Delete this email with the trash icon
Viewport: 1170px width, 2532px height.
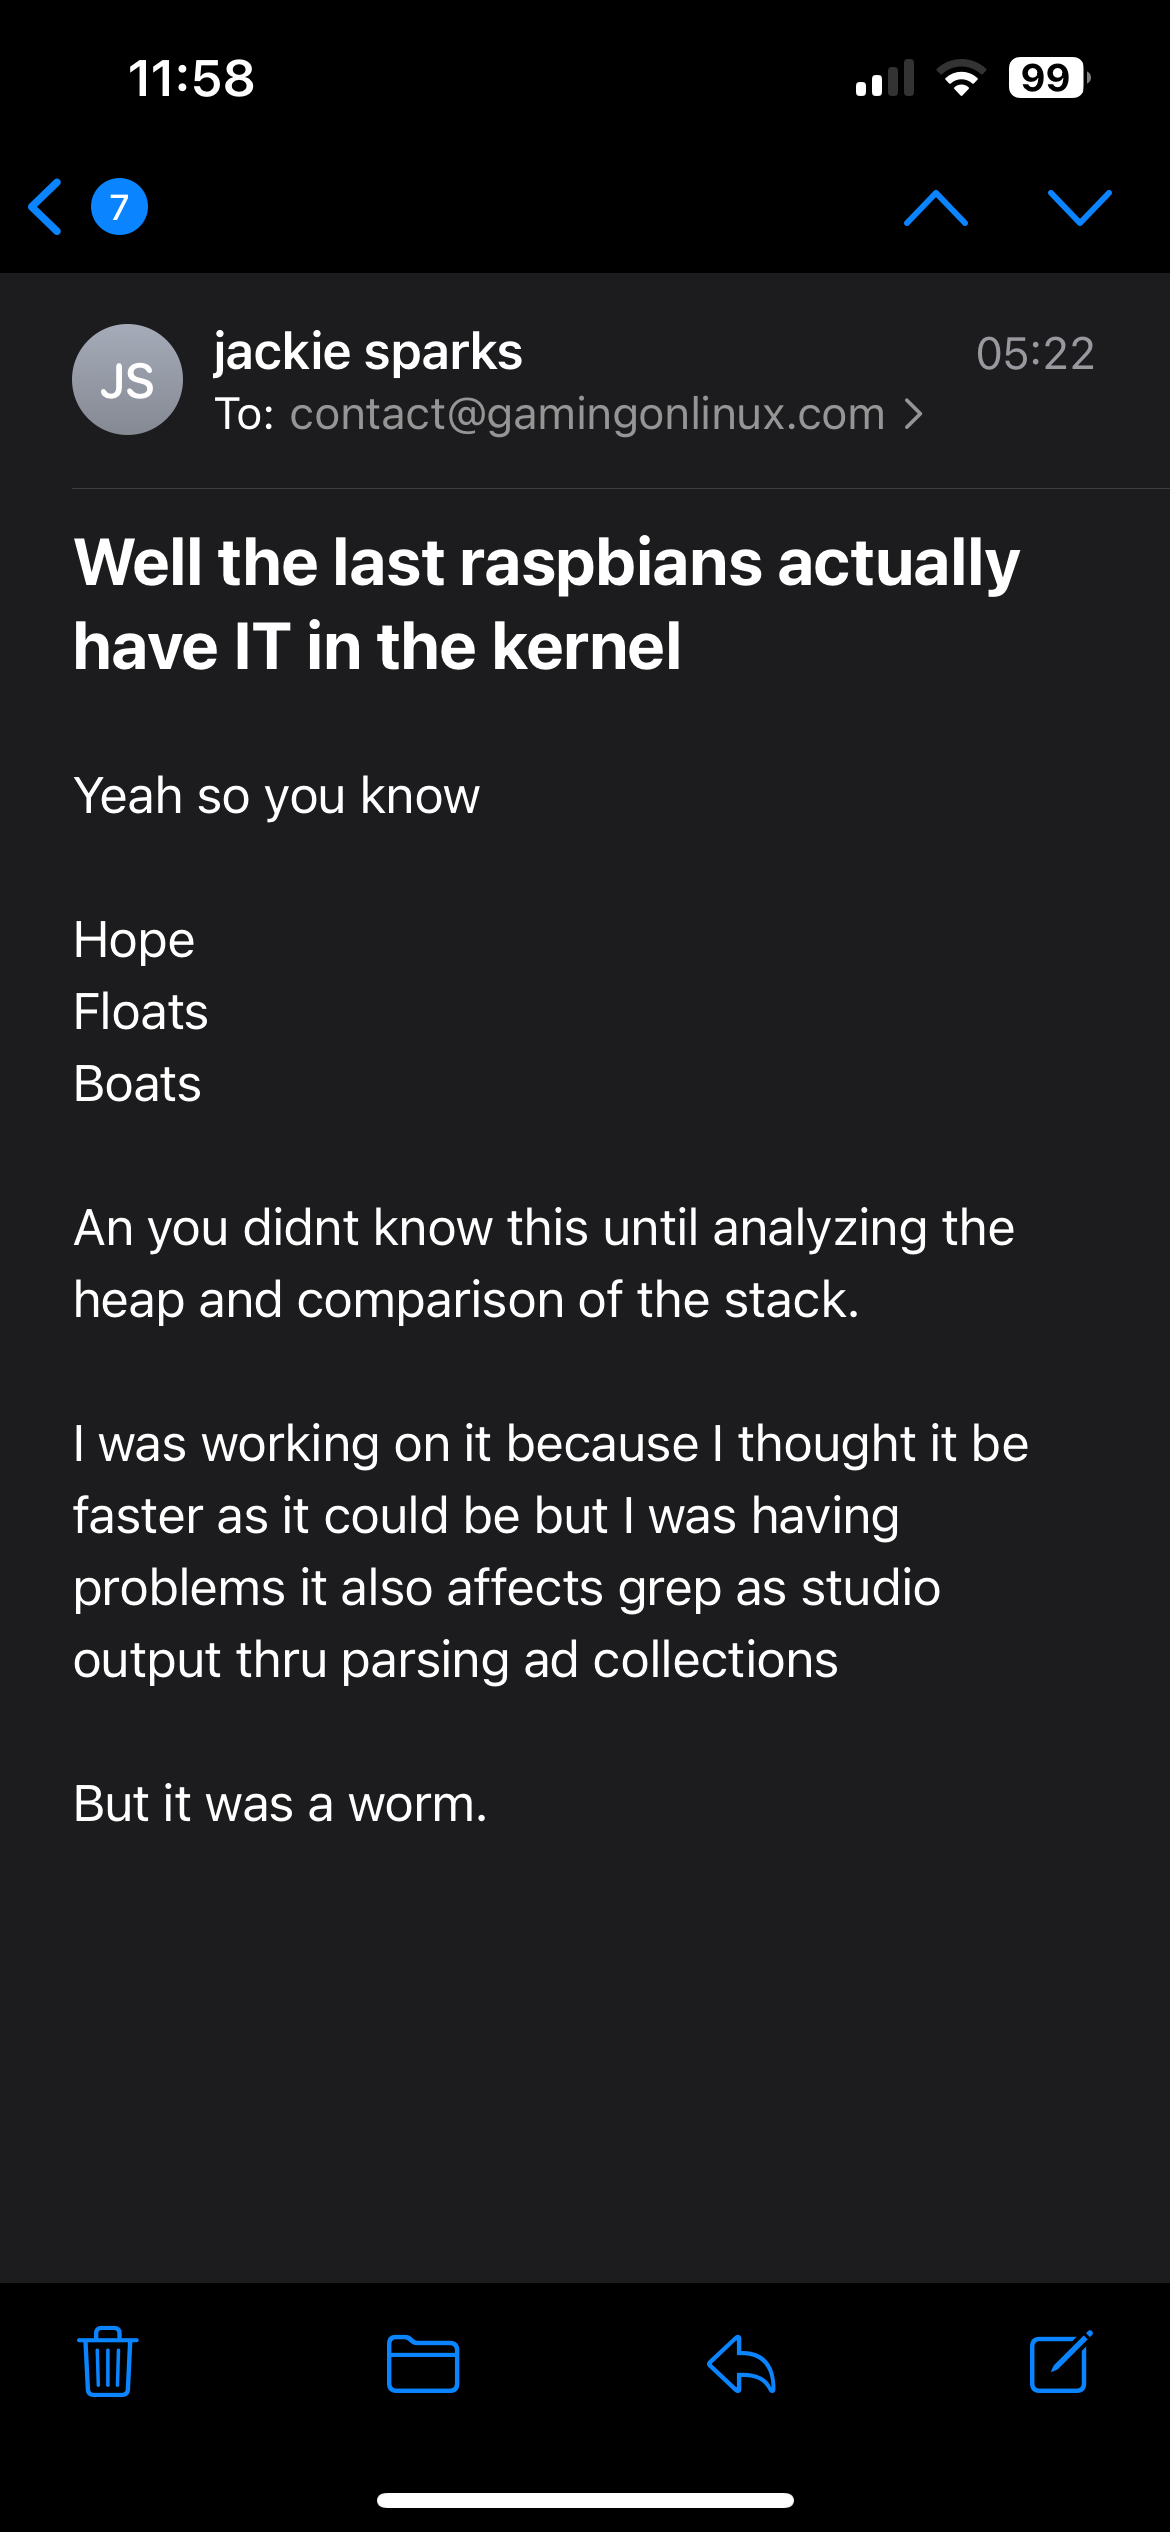108,2362
